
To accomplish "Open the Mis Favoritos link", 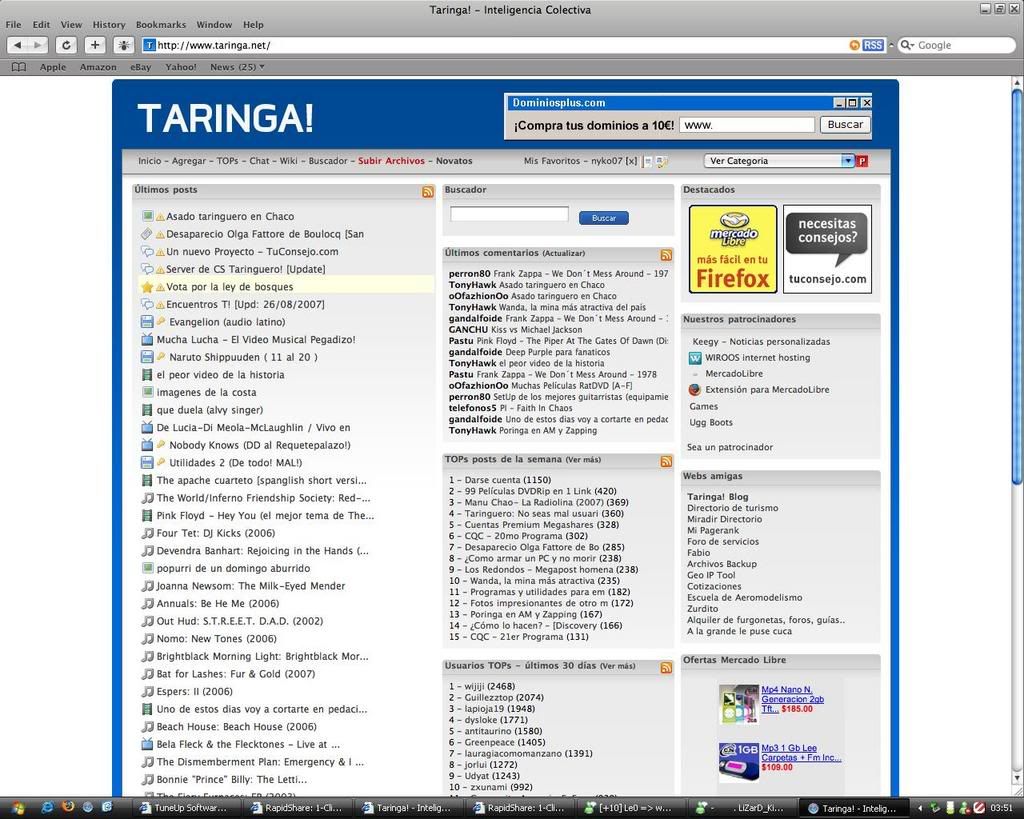I will click(x=552, y=161).
